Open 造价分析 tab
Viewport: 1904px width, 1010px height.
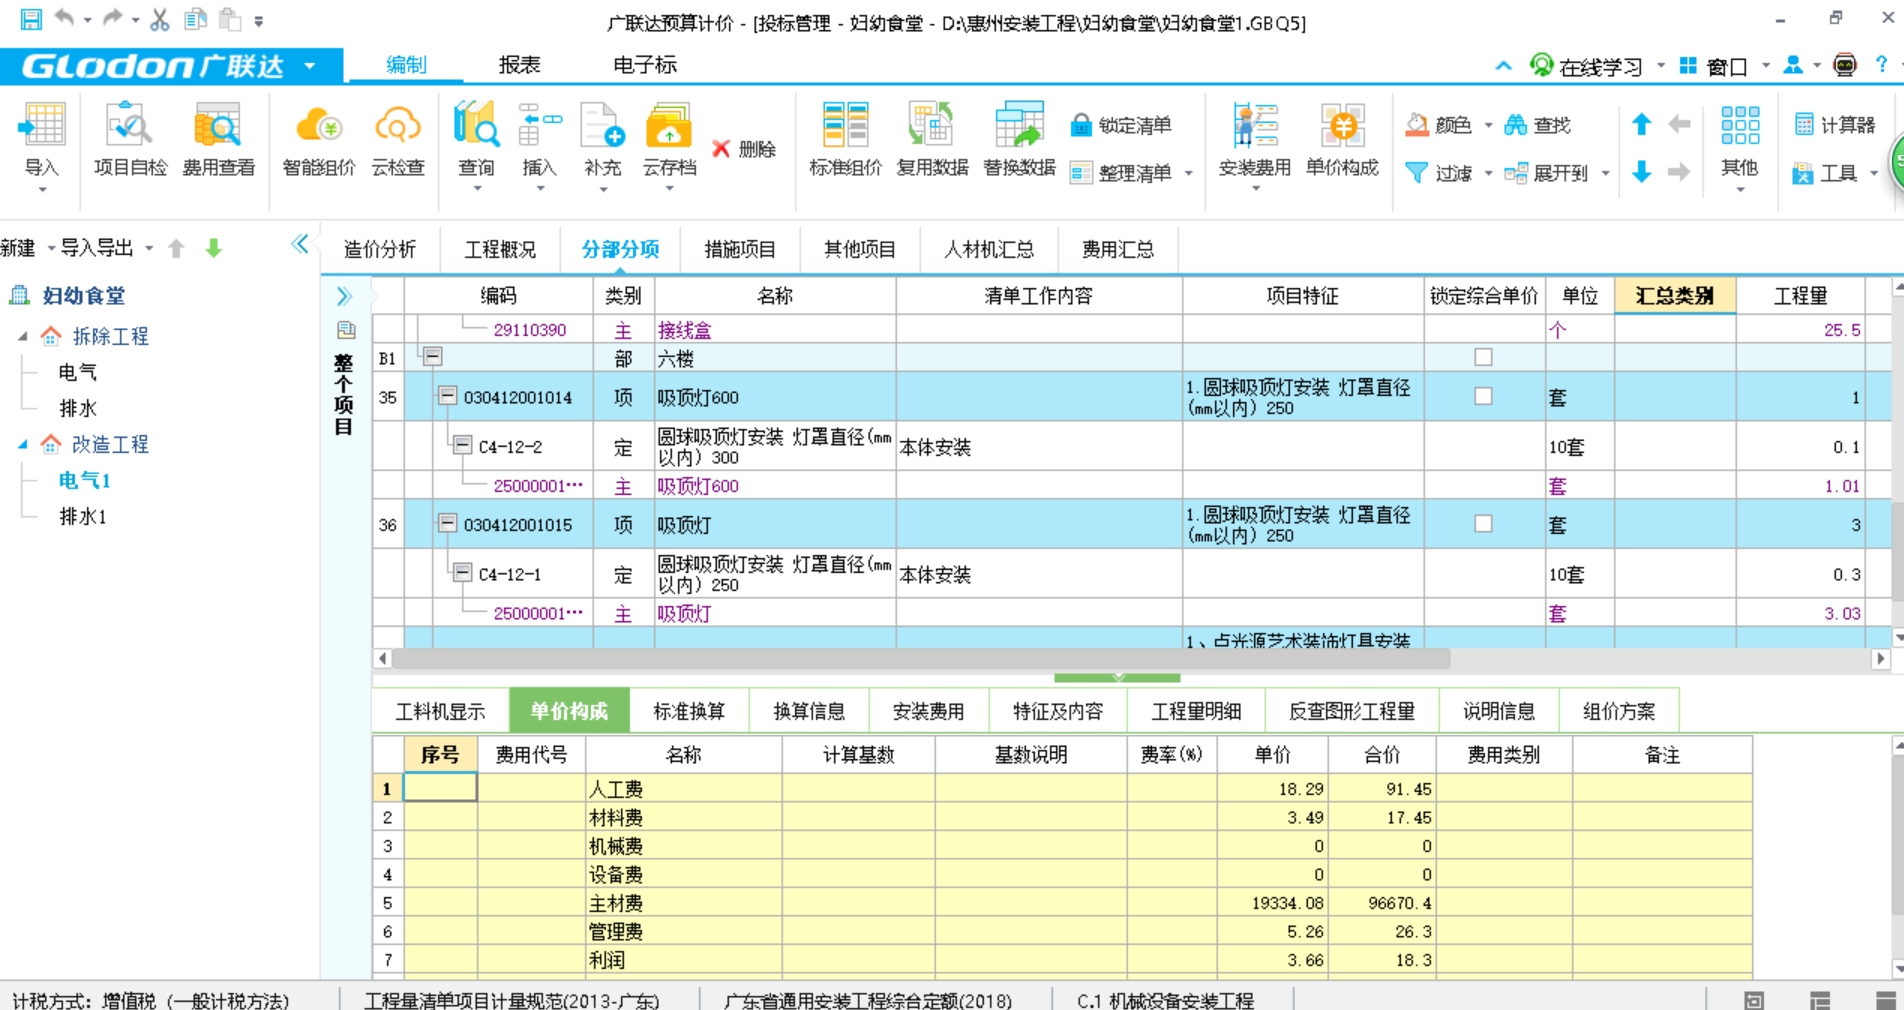coord(379,249)
